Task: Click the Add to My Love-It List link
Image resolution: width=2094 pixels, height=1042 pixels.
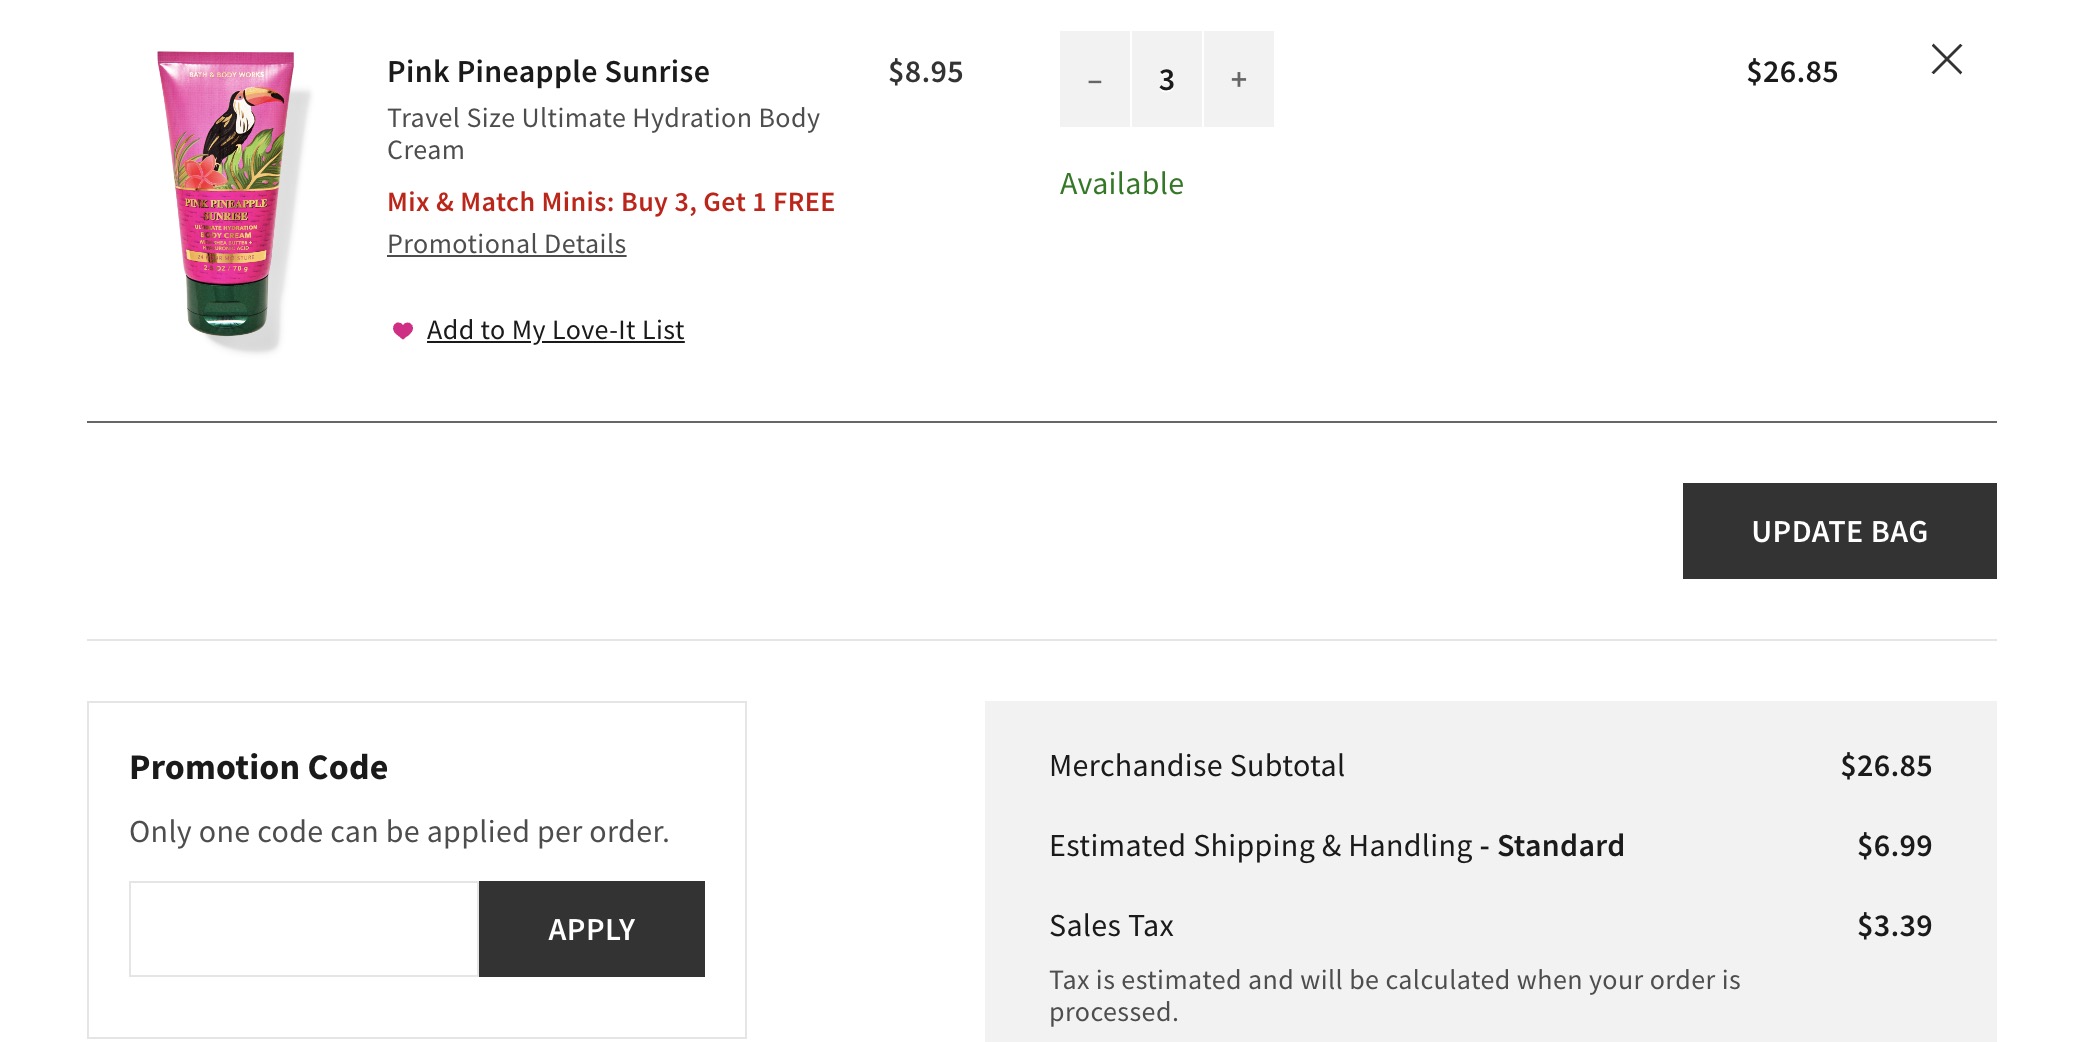Action: coord(555,329)
